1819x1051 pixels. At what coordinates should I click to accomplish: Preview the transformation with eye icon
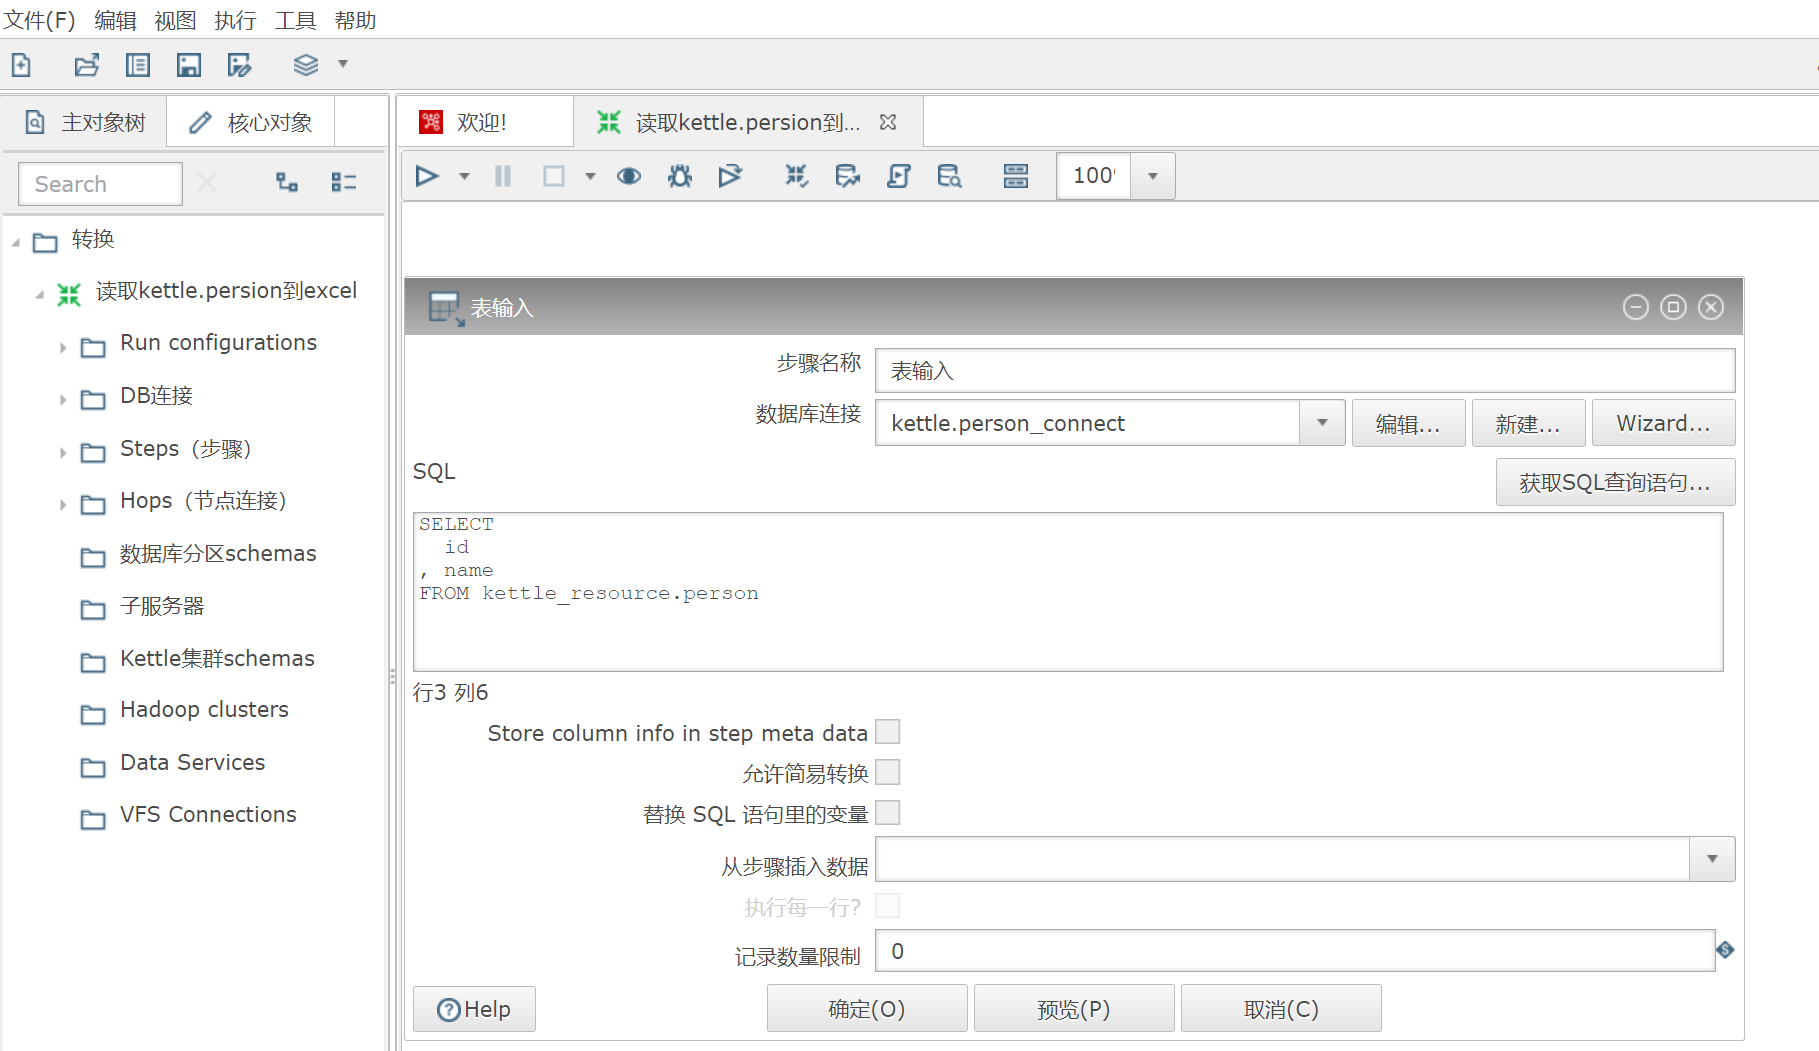click(x=629, y=176)
